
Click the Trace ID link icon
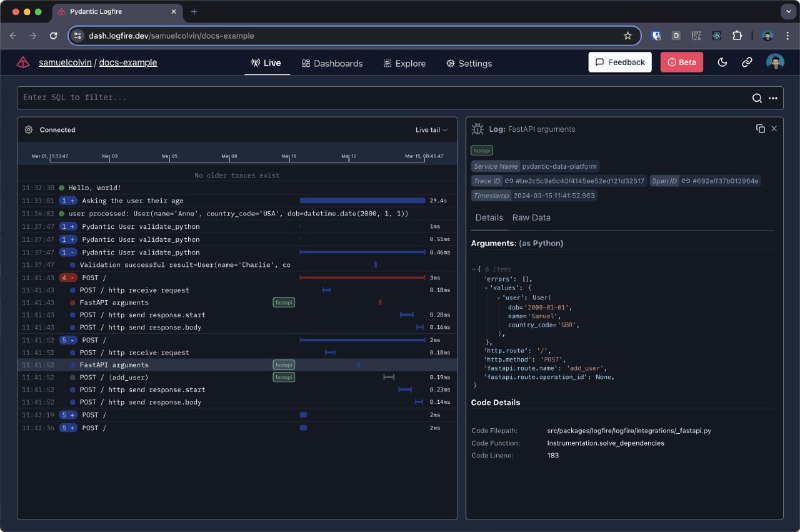[509, 181]
